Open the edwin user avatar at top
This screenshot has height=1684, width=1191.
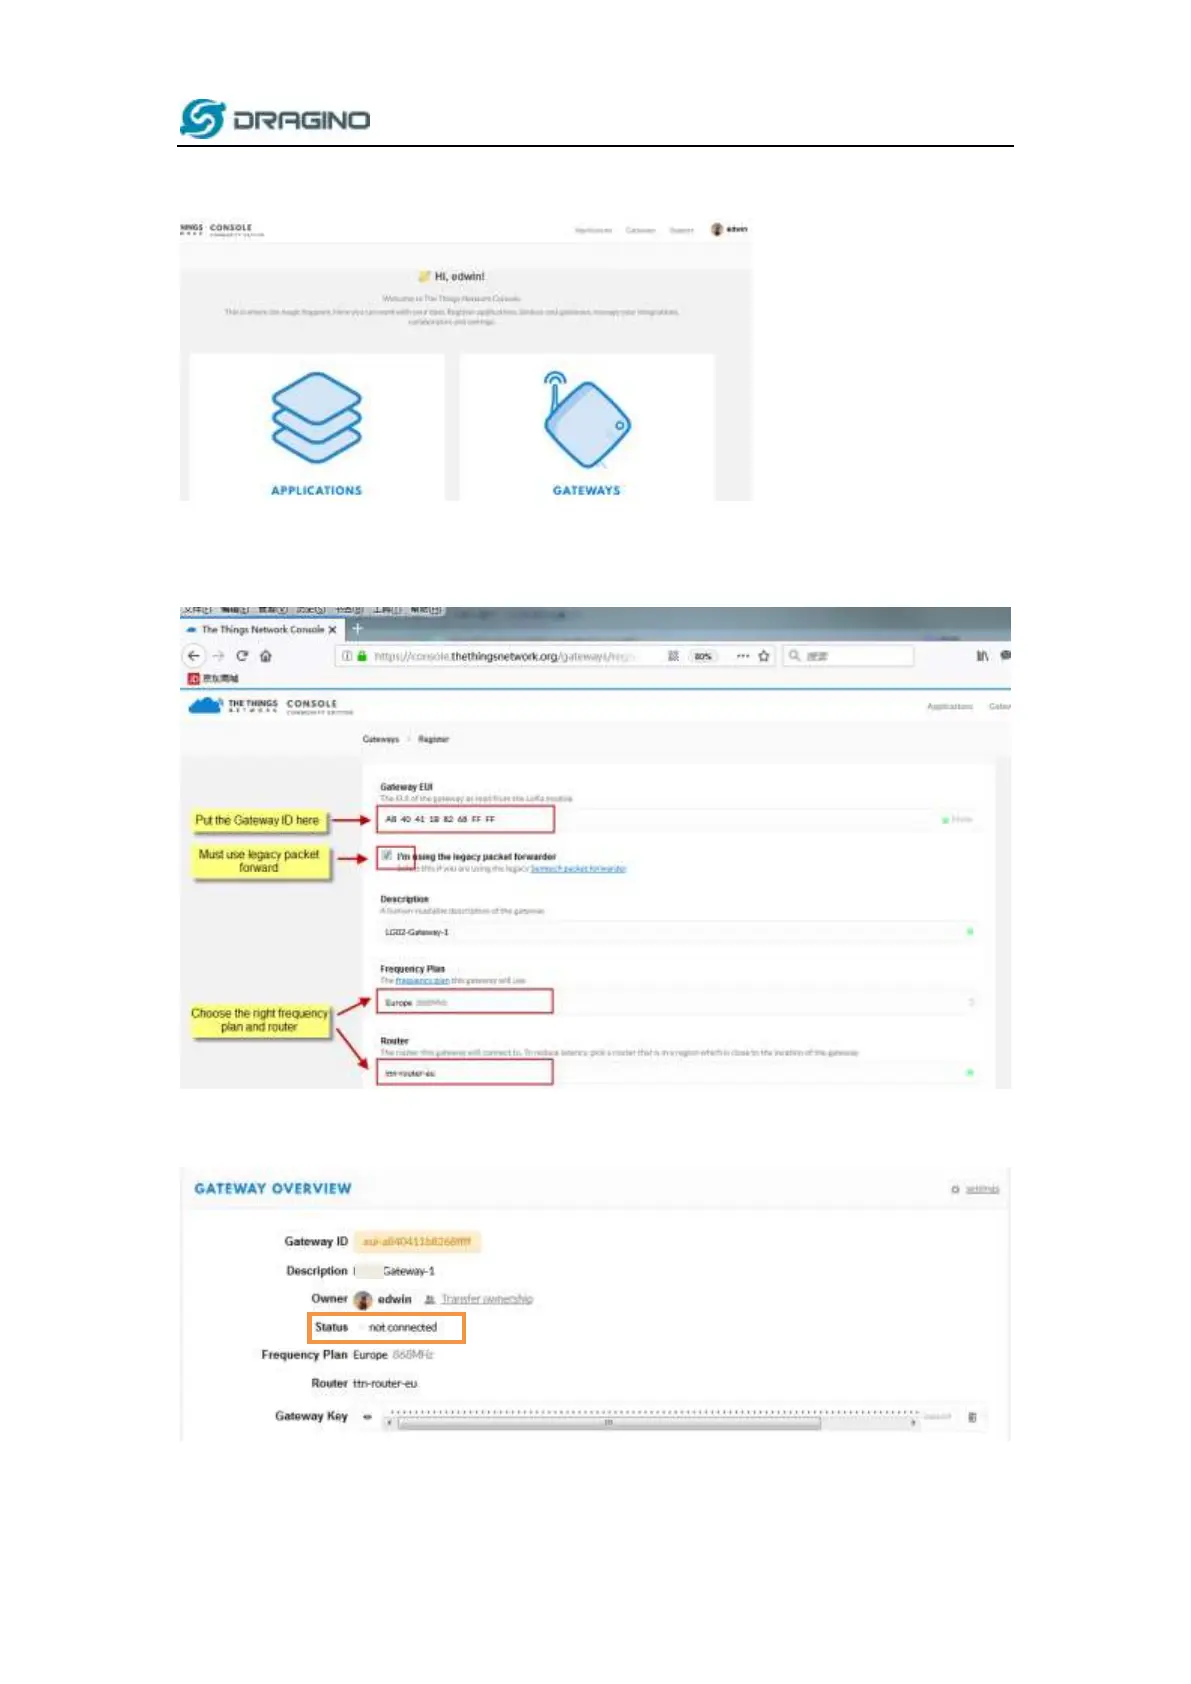tap(716, 229)
